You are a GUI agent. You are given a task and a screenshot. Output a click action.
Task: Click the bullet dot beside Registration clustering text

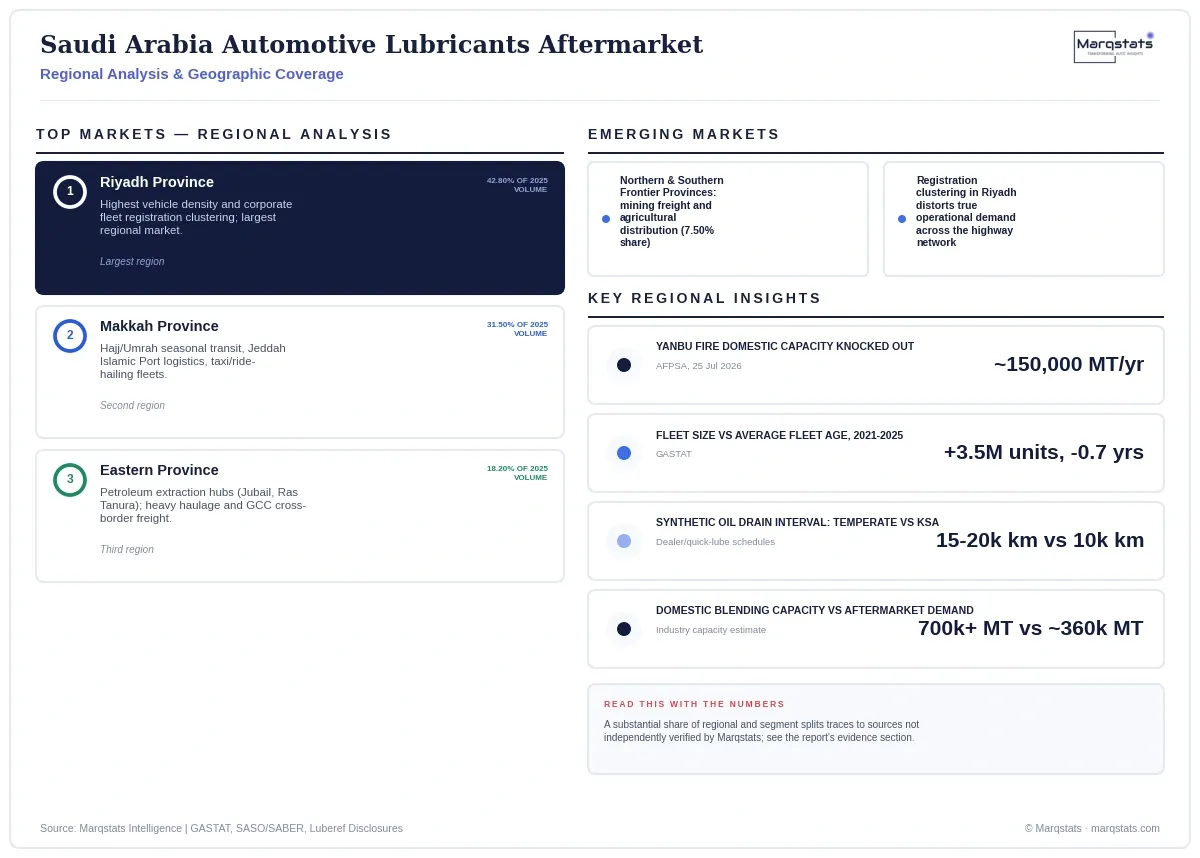point(902,219)
